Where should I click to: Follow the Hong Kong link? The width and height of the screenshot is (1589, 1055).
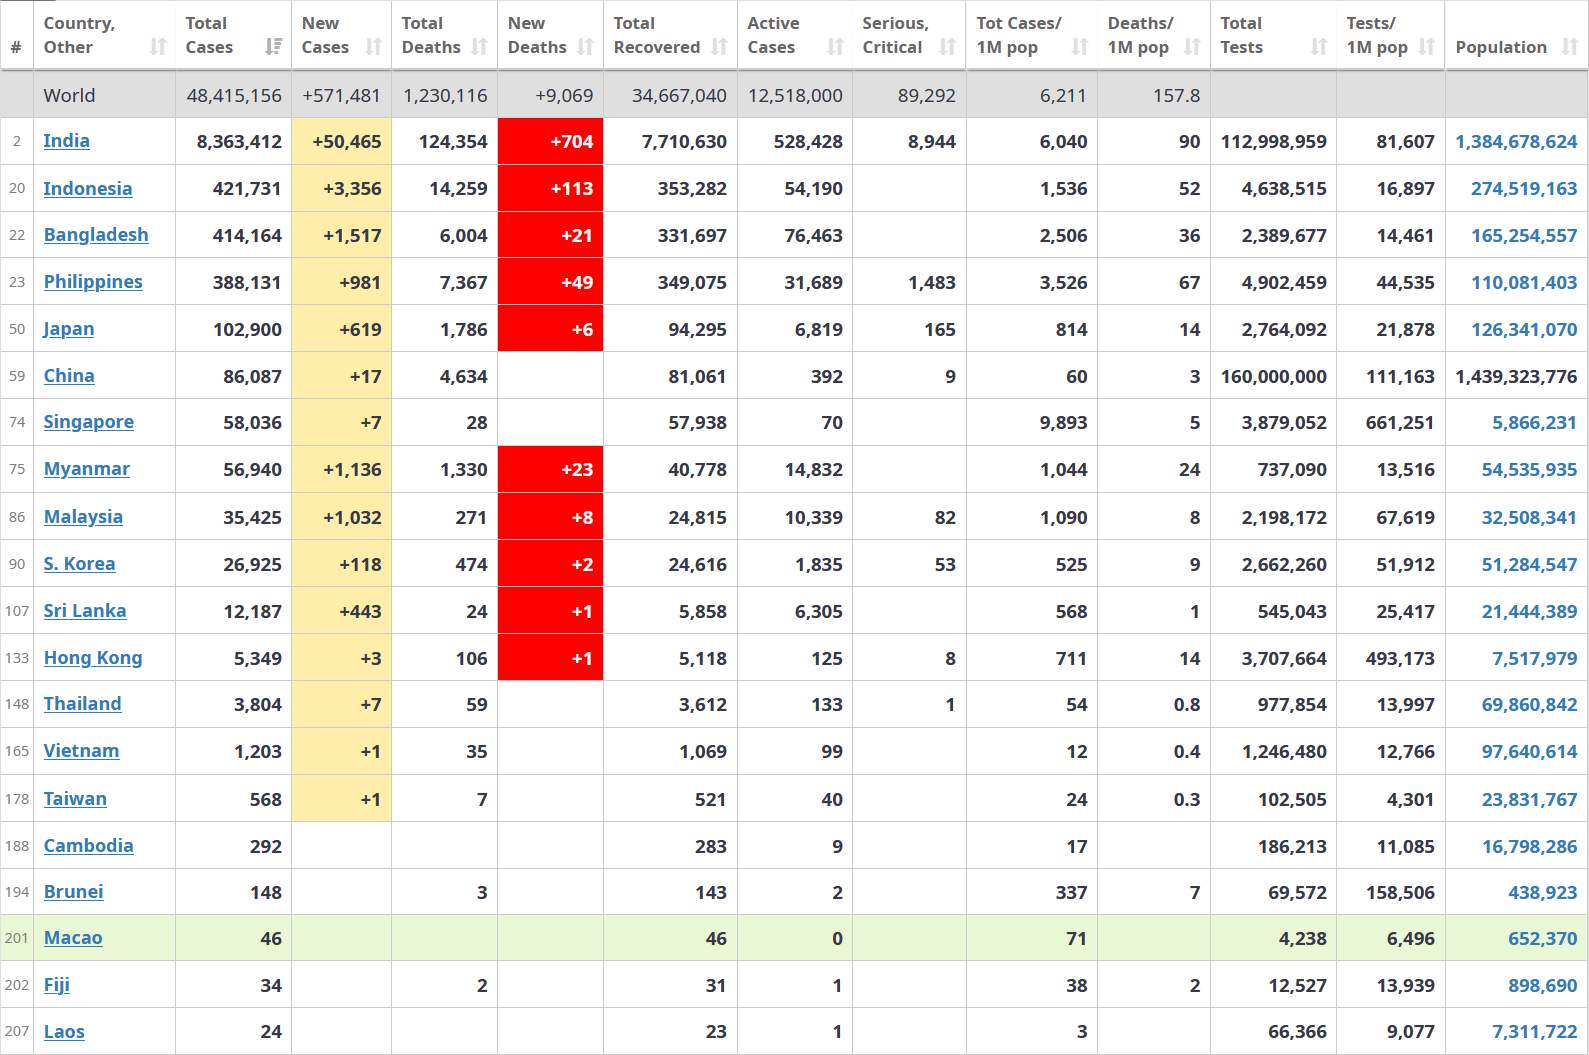pyautogui.click(x=93, y=658)
